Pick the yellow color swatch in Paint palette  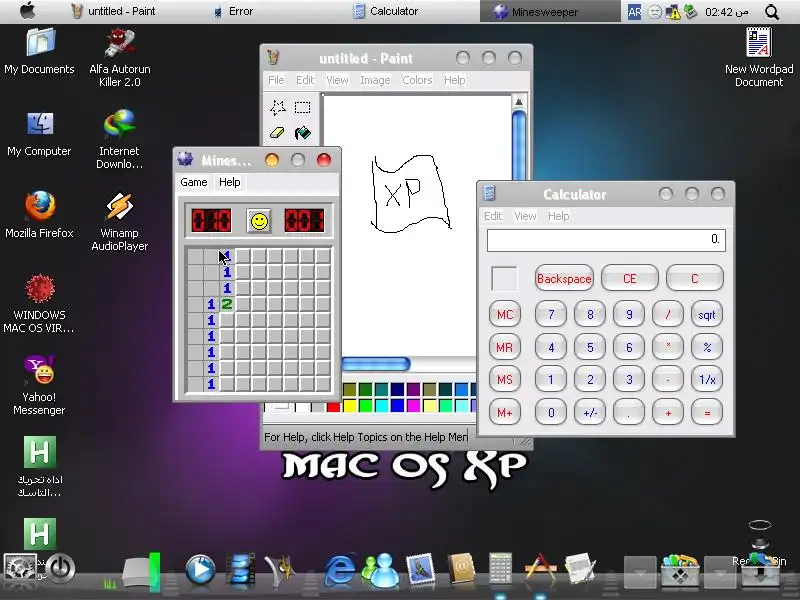coord(349,406)
